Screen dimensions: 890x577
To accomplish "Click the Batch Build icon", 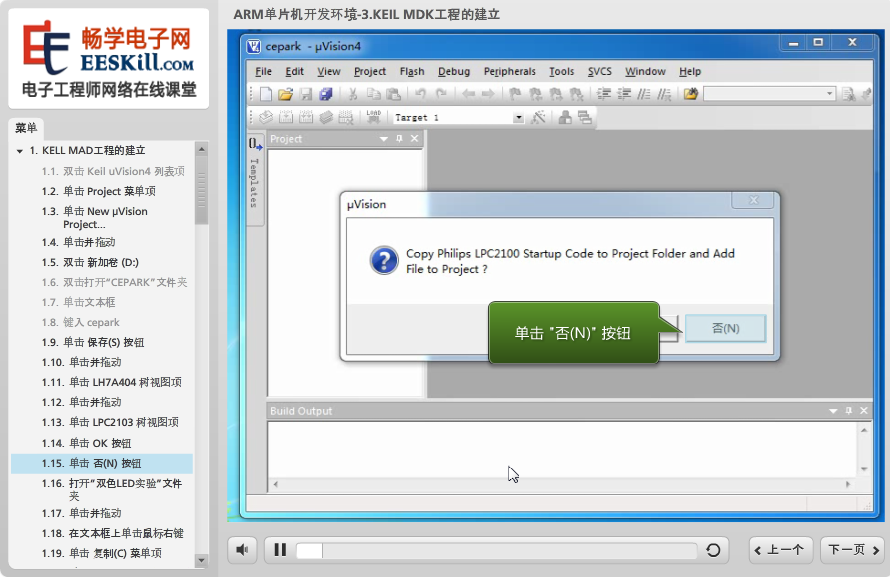I will click(x=326, y=117).
